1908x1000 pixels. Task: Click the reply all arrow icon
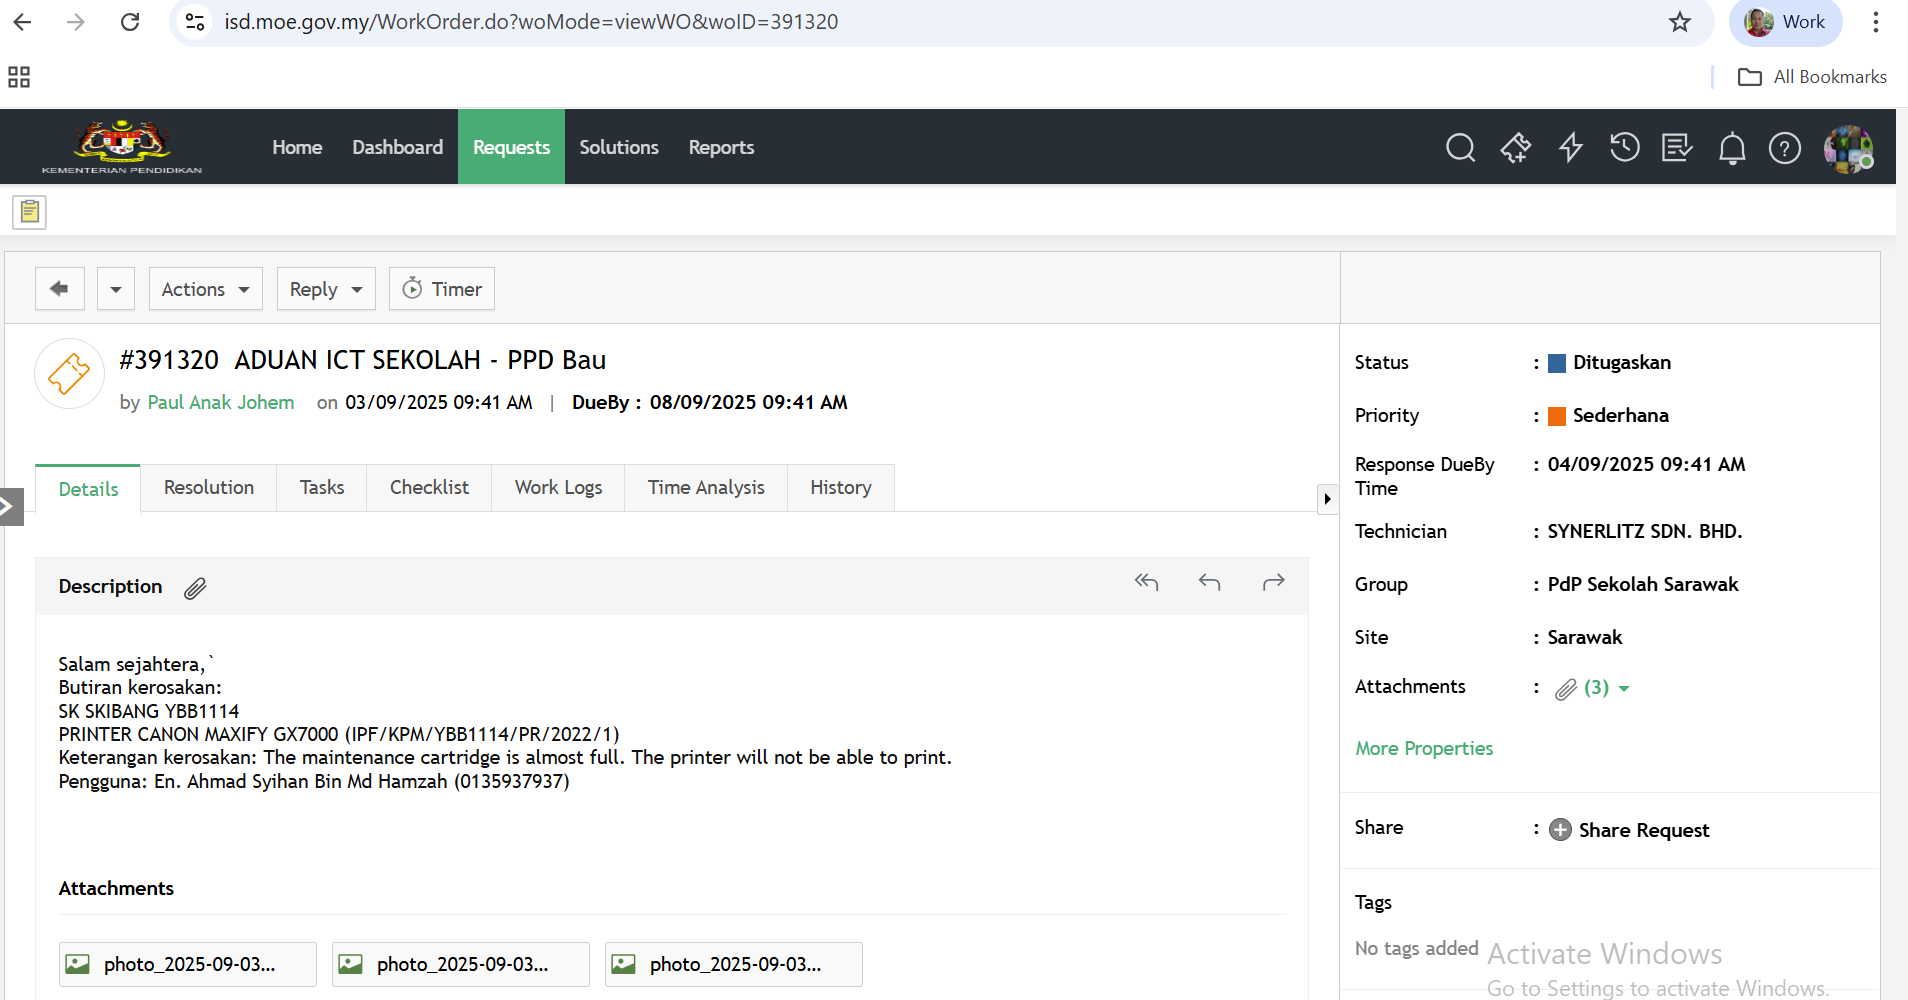tap(1146, 582)
